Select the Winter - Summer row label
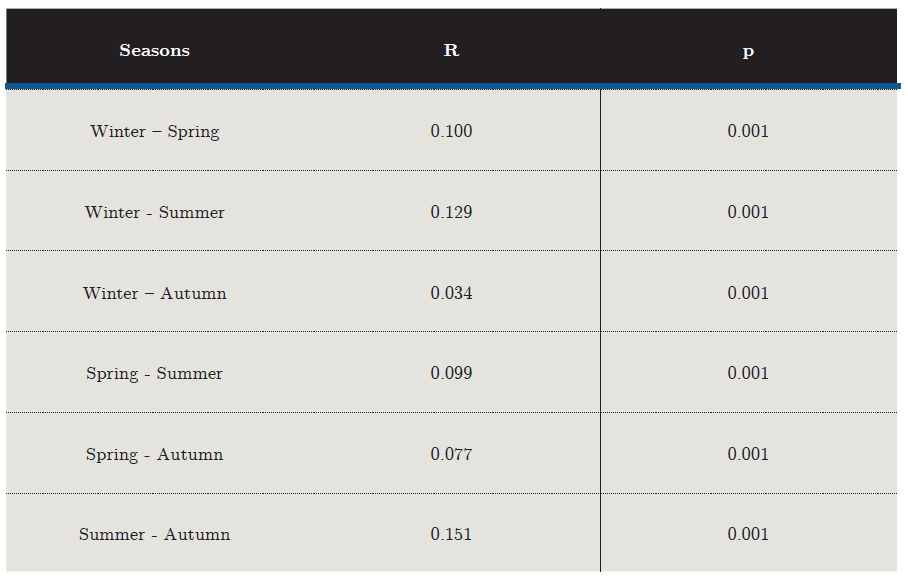This screenshot has width=908, height=583. tap(155, 212)
